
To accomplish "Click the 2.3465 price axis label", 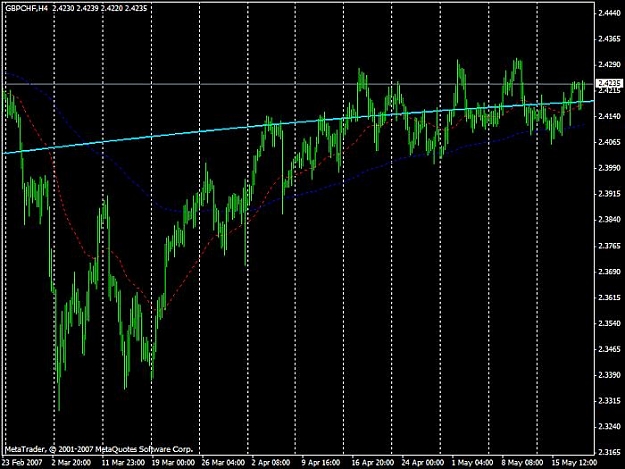I will pyautogui.click(x=609, y=349).
